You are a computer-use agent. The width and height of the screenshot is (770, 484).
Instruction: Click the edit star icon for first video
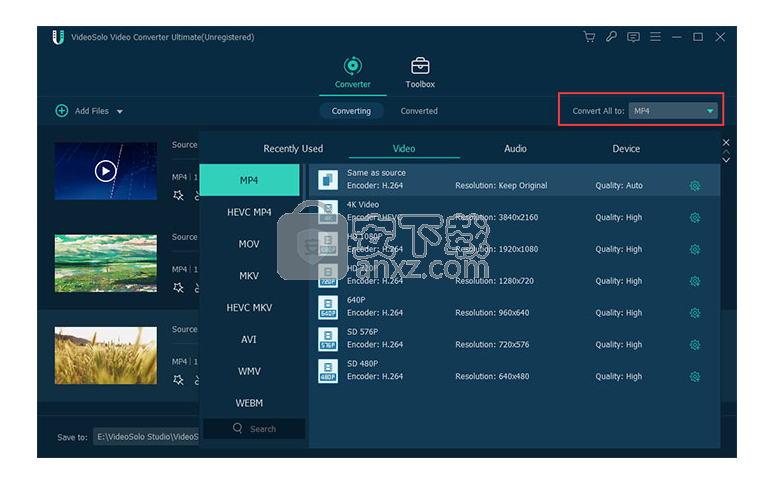[x=178, y=195]
